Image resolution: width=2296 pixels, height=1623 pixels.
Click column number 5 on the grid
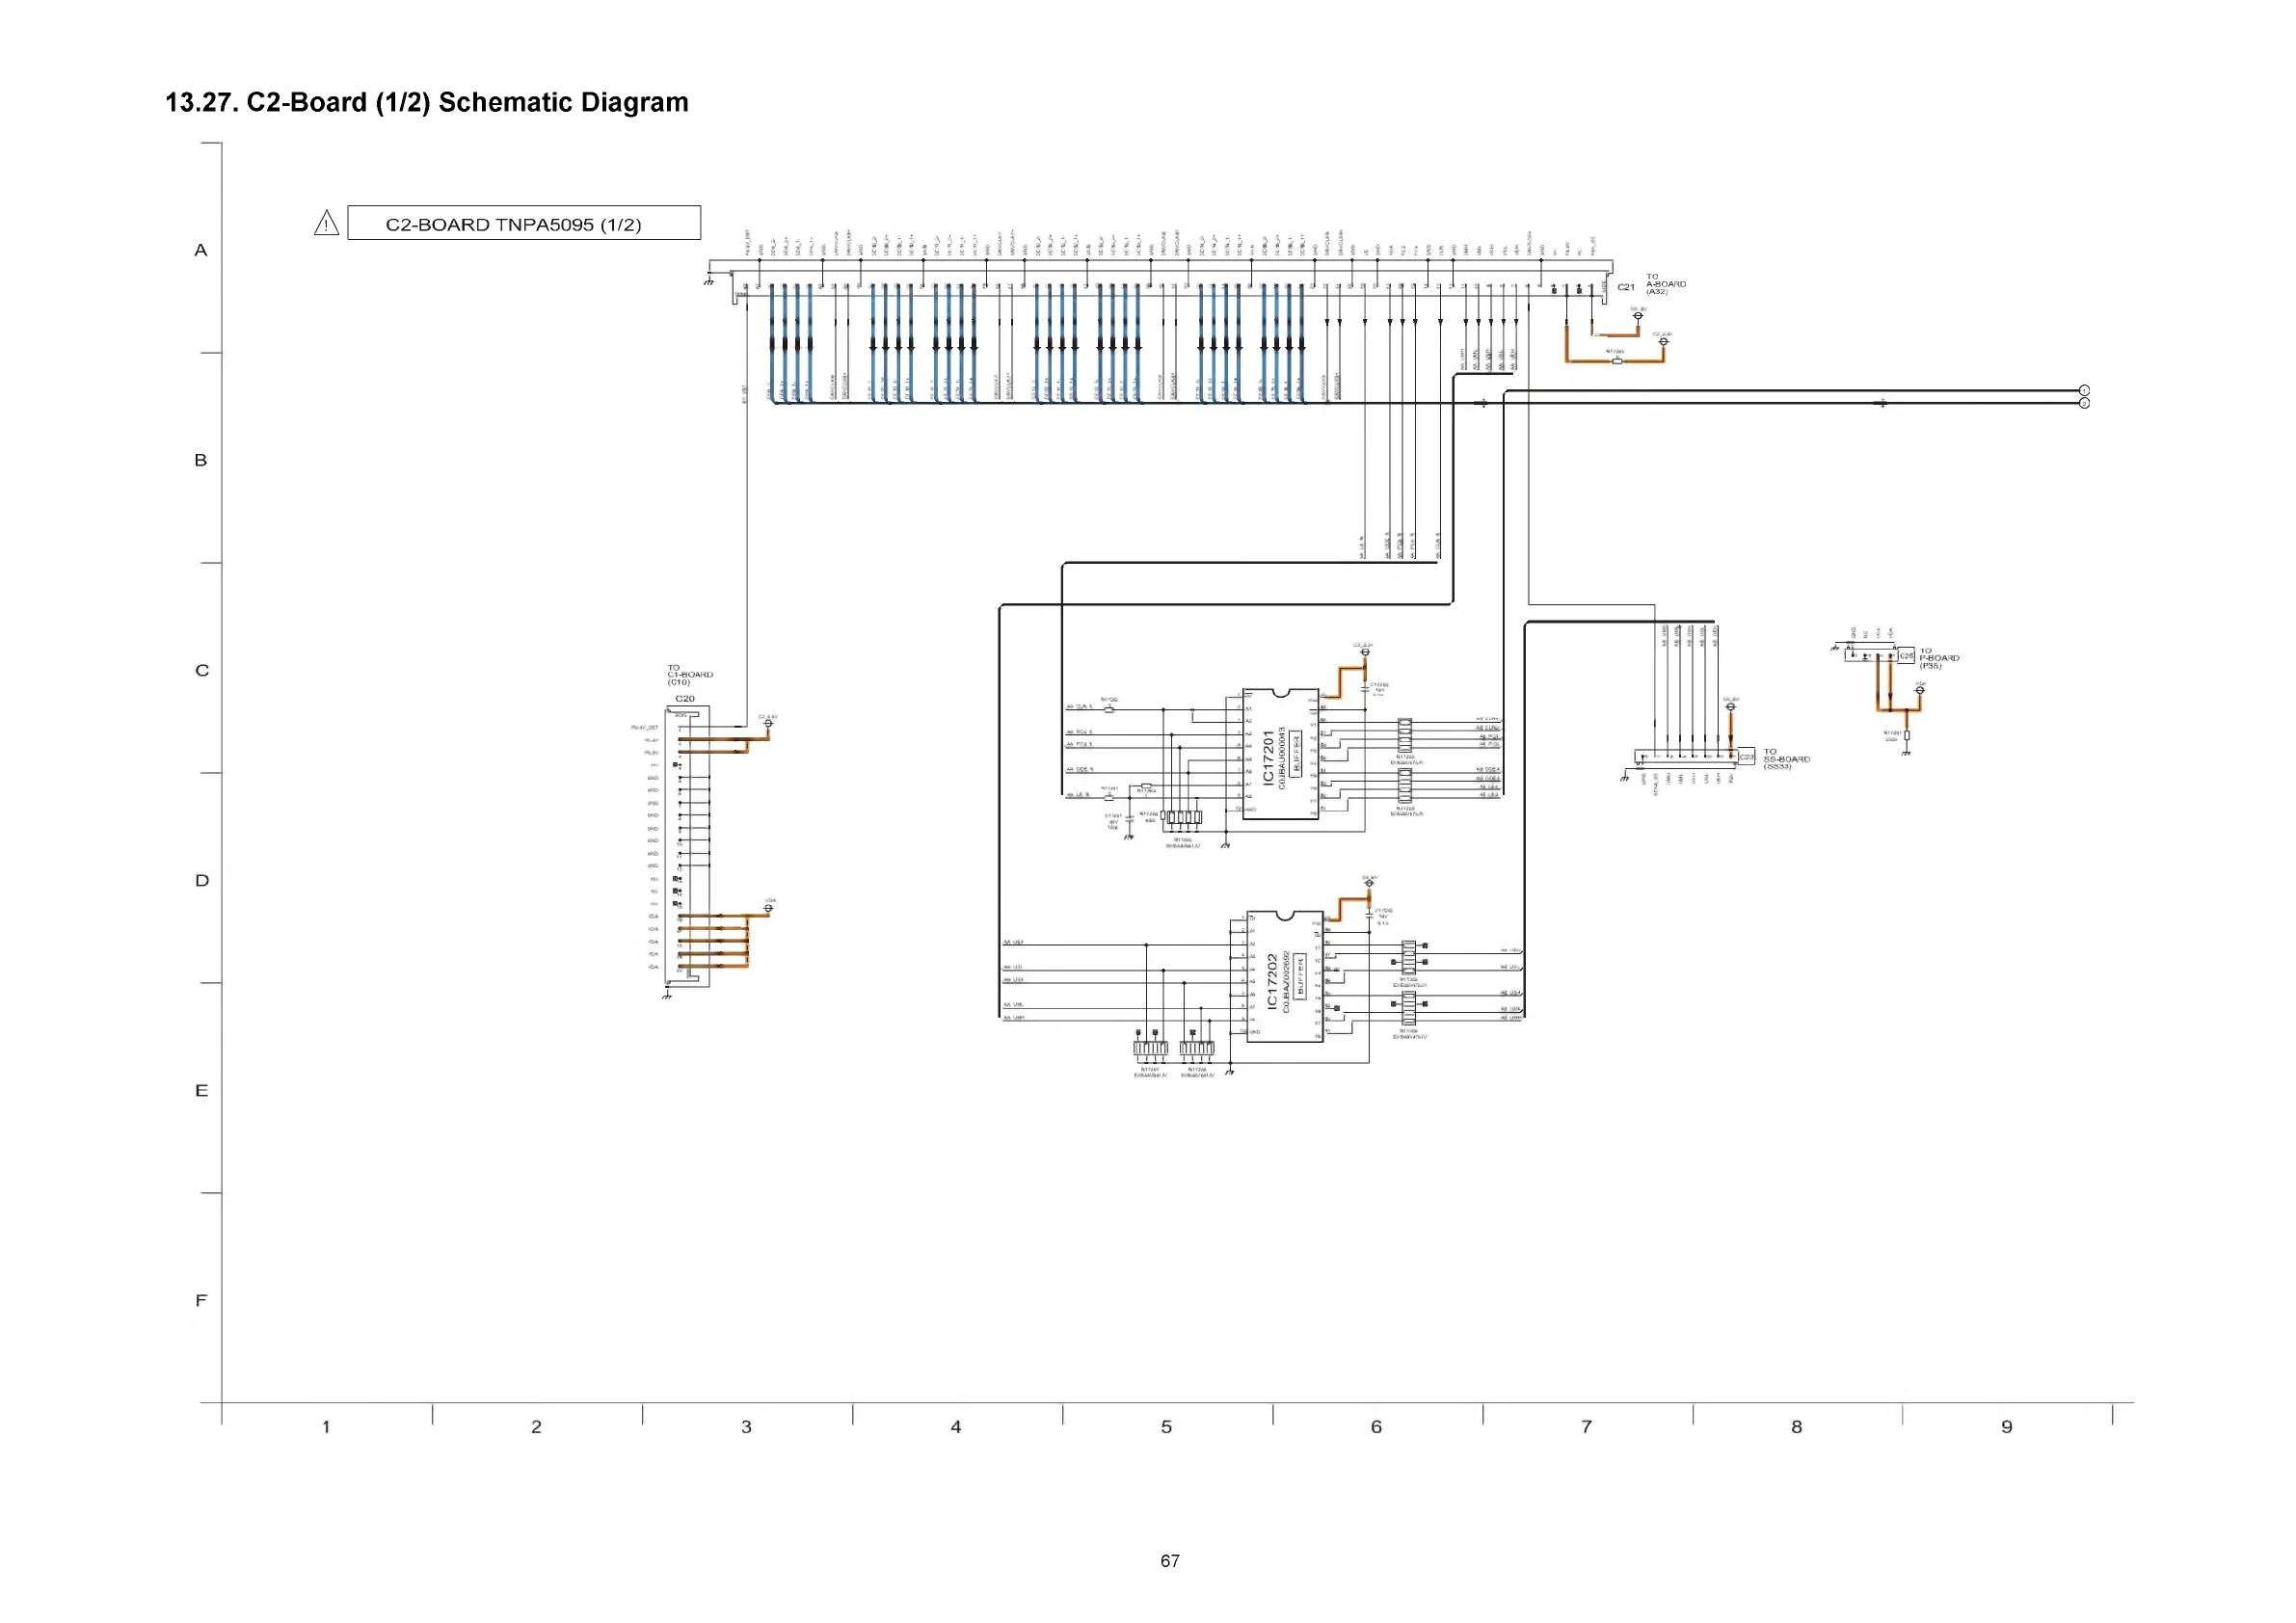tap(1166, 1427)
